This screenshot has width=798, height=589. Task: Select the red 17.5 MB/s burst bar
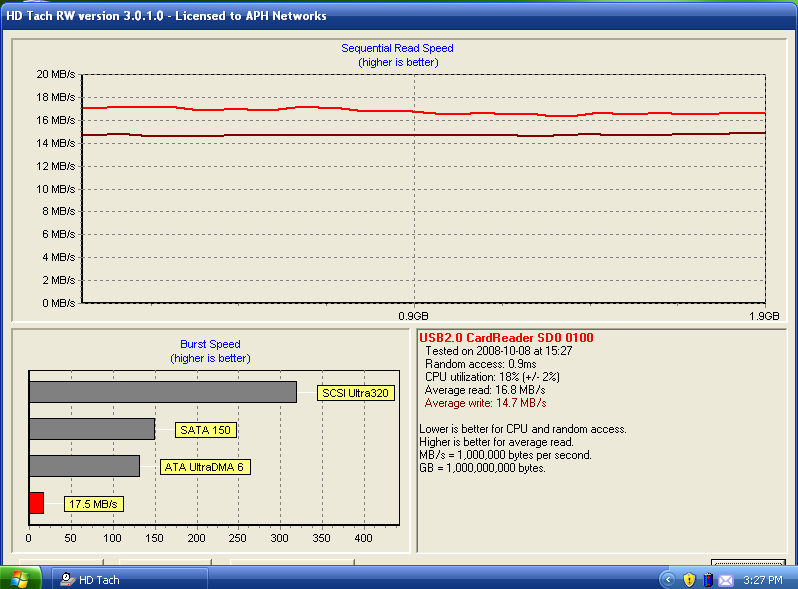(x=36, y=503)
